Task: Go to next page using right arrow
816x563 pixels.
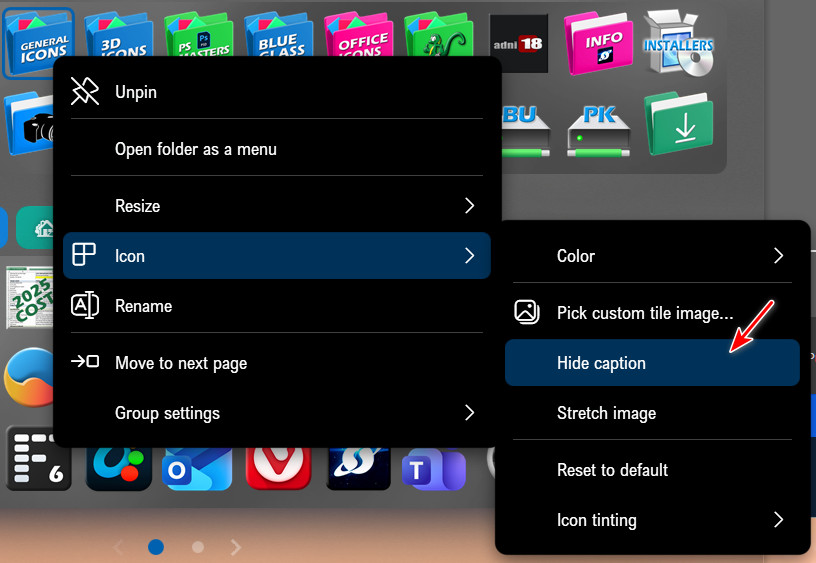Action: point(236,547)
